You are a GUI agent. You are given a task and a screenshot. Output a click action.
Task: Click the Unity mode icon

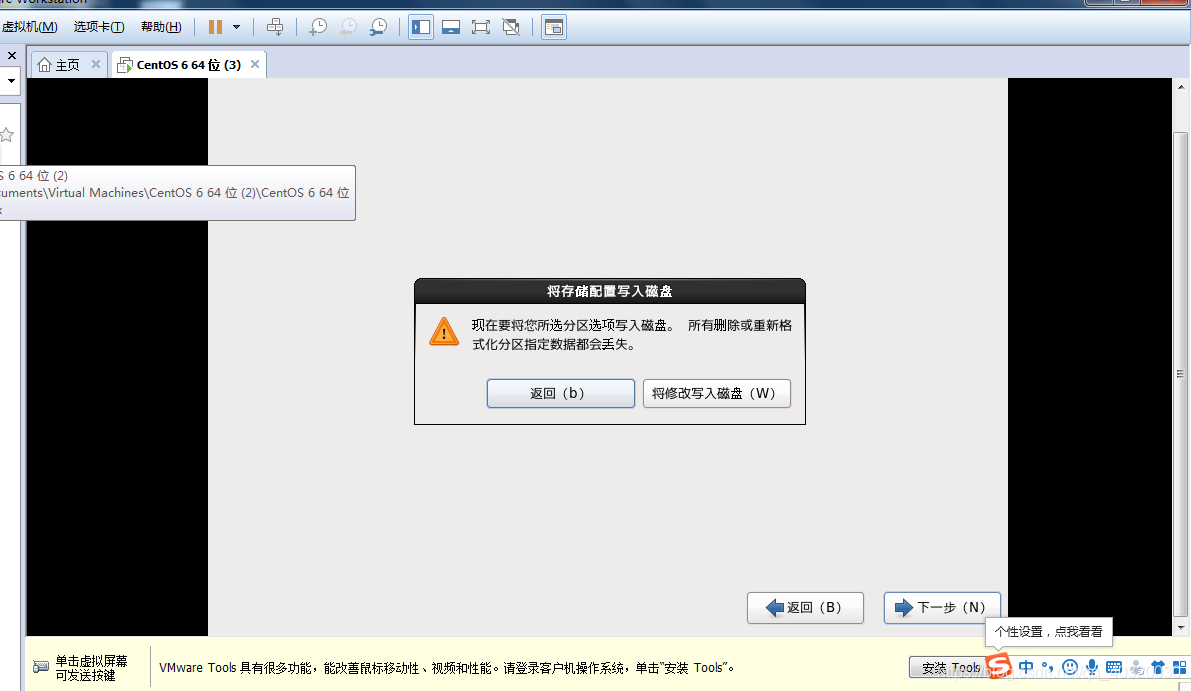click(x=511, y=27)
